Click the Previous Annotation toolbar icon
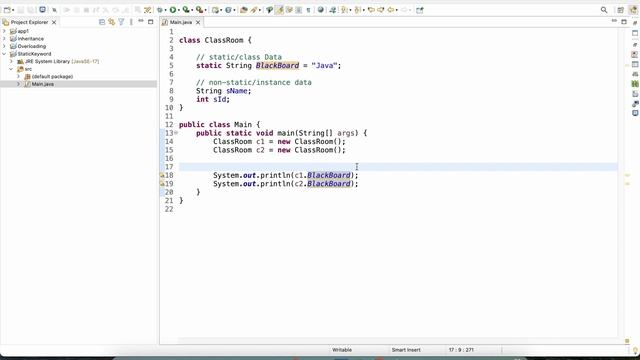 (357, 10)
